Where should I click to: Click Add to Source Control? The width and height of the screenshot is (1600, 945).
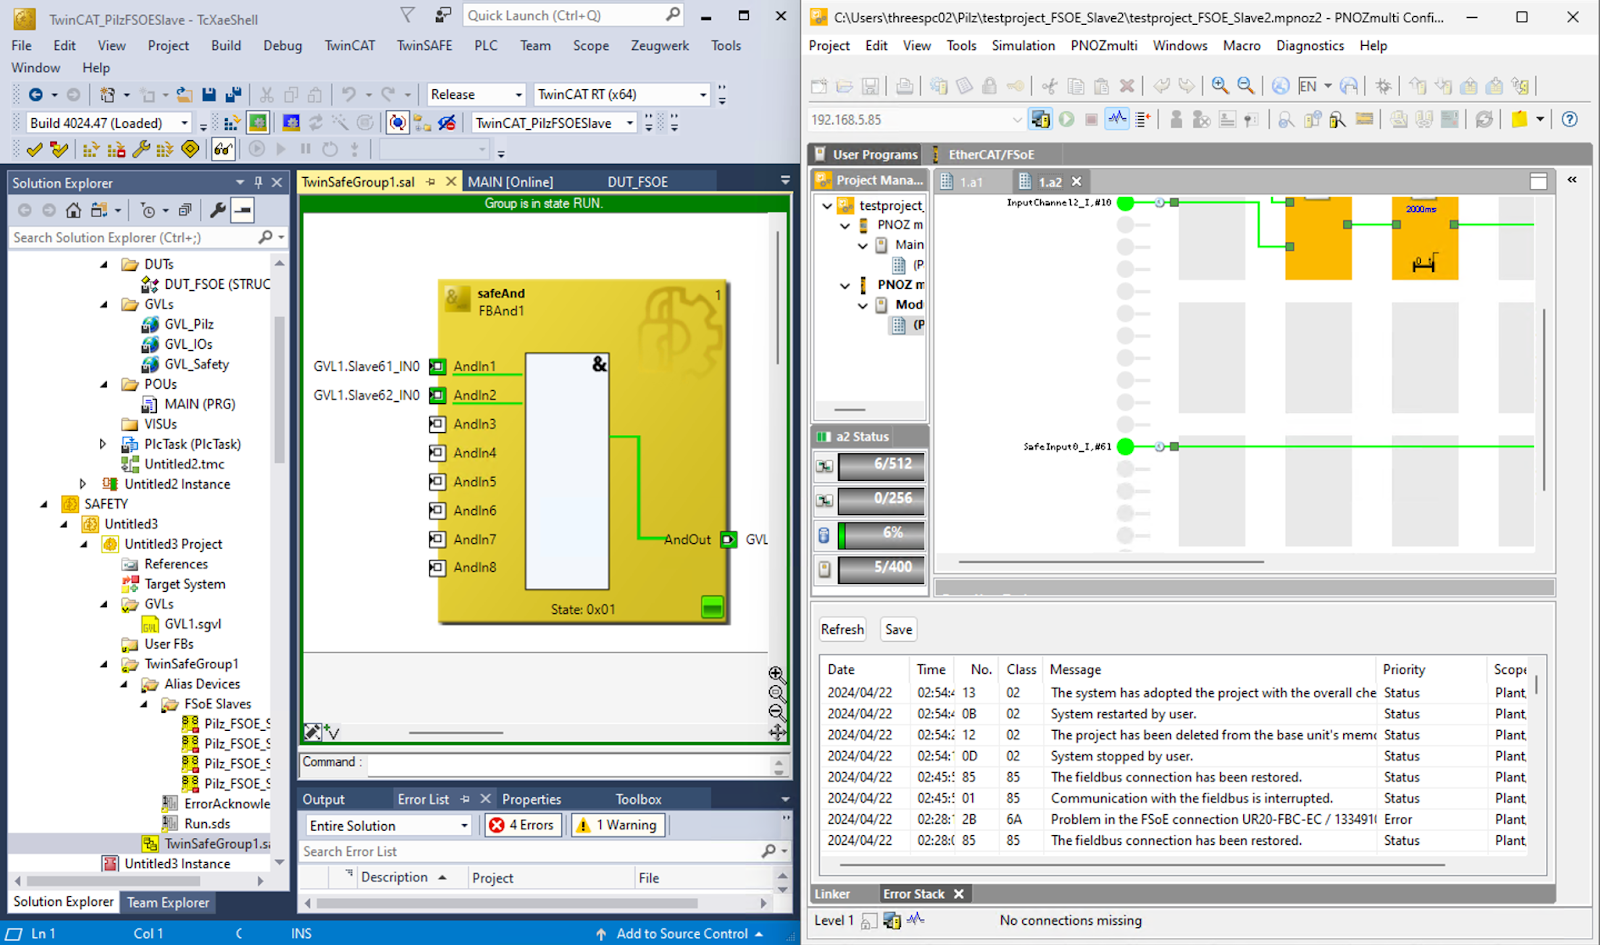click(682, 933)
